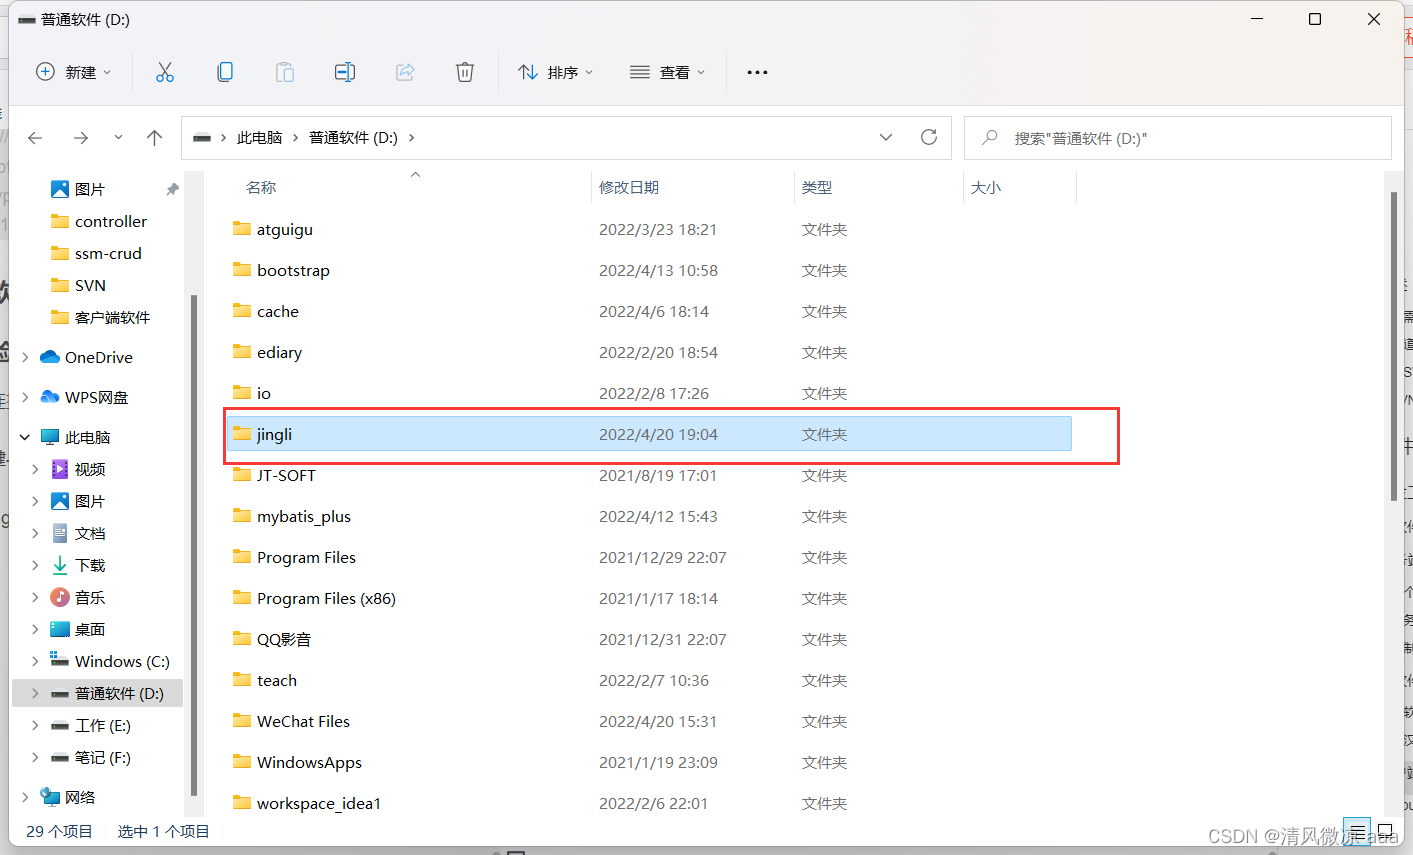The height and width of the screenshot is (855, 1413).
Task: Expand the OneDrive tree node
Action: [25, 357]
